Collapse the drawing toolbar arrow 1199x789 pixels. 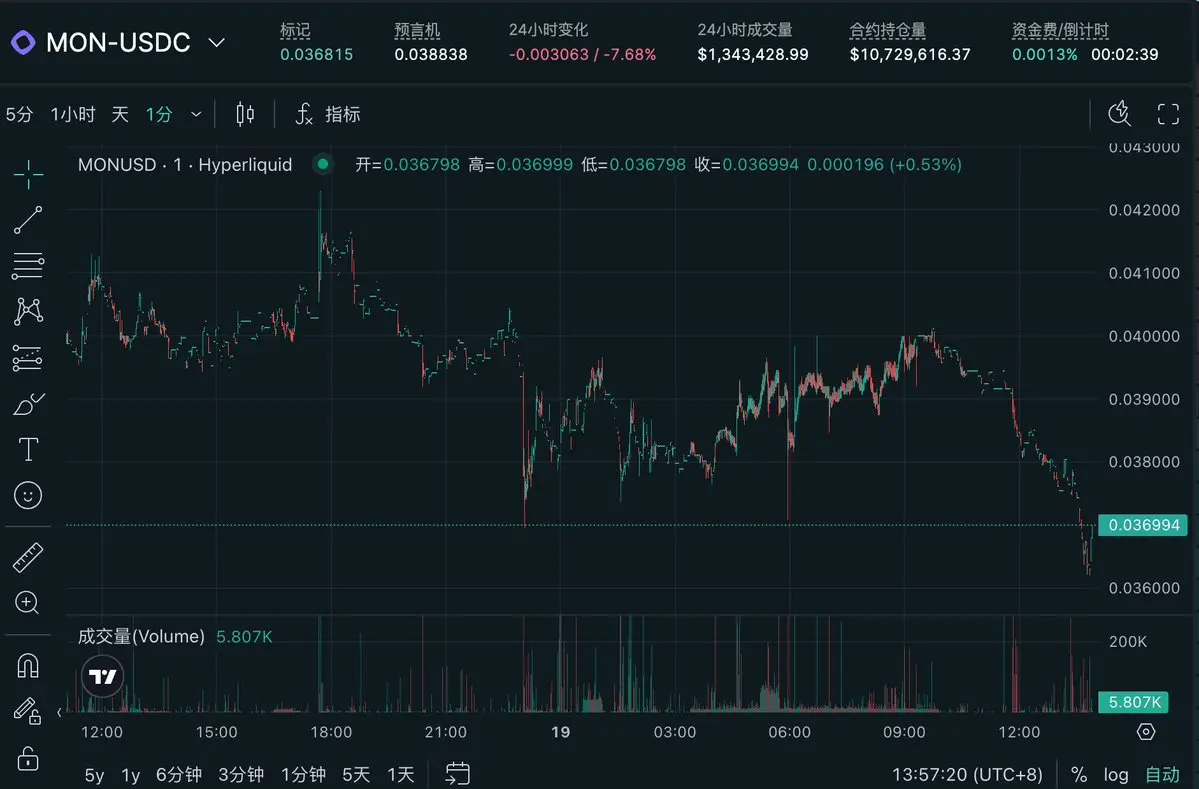coord(59,713)
